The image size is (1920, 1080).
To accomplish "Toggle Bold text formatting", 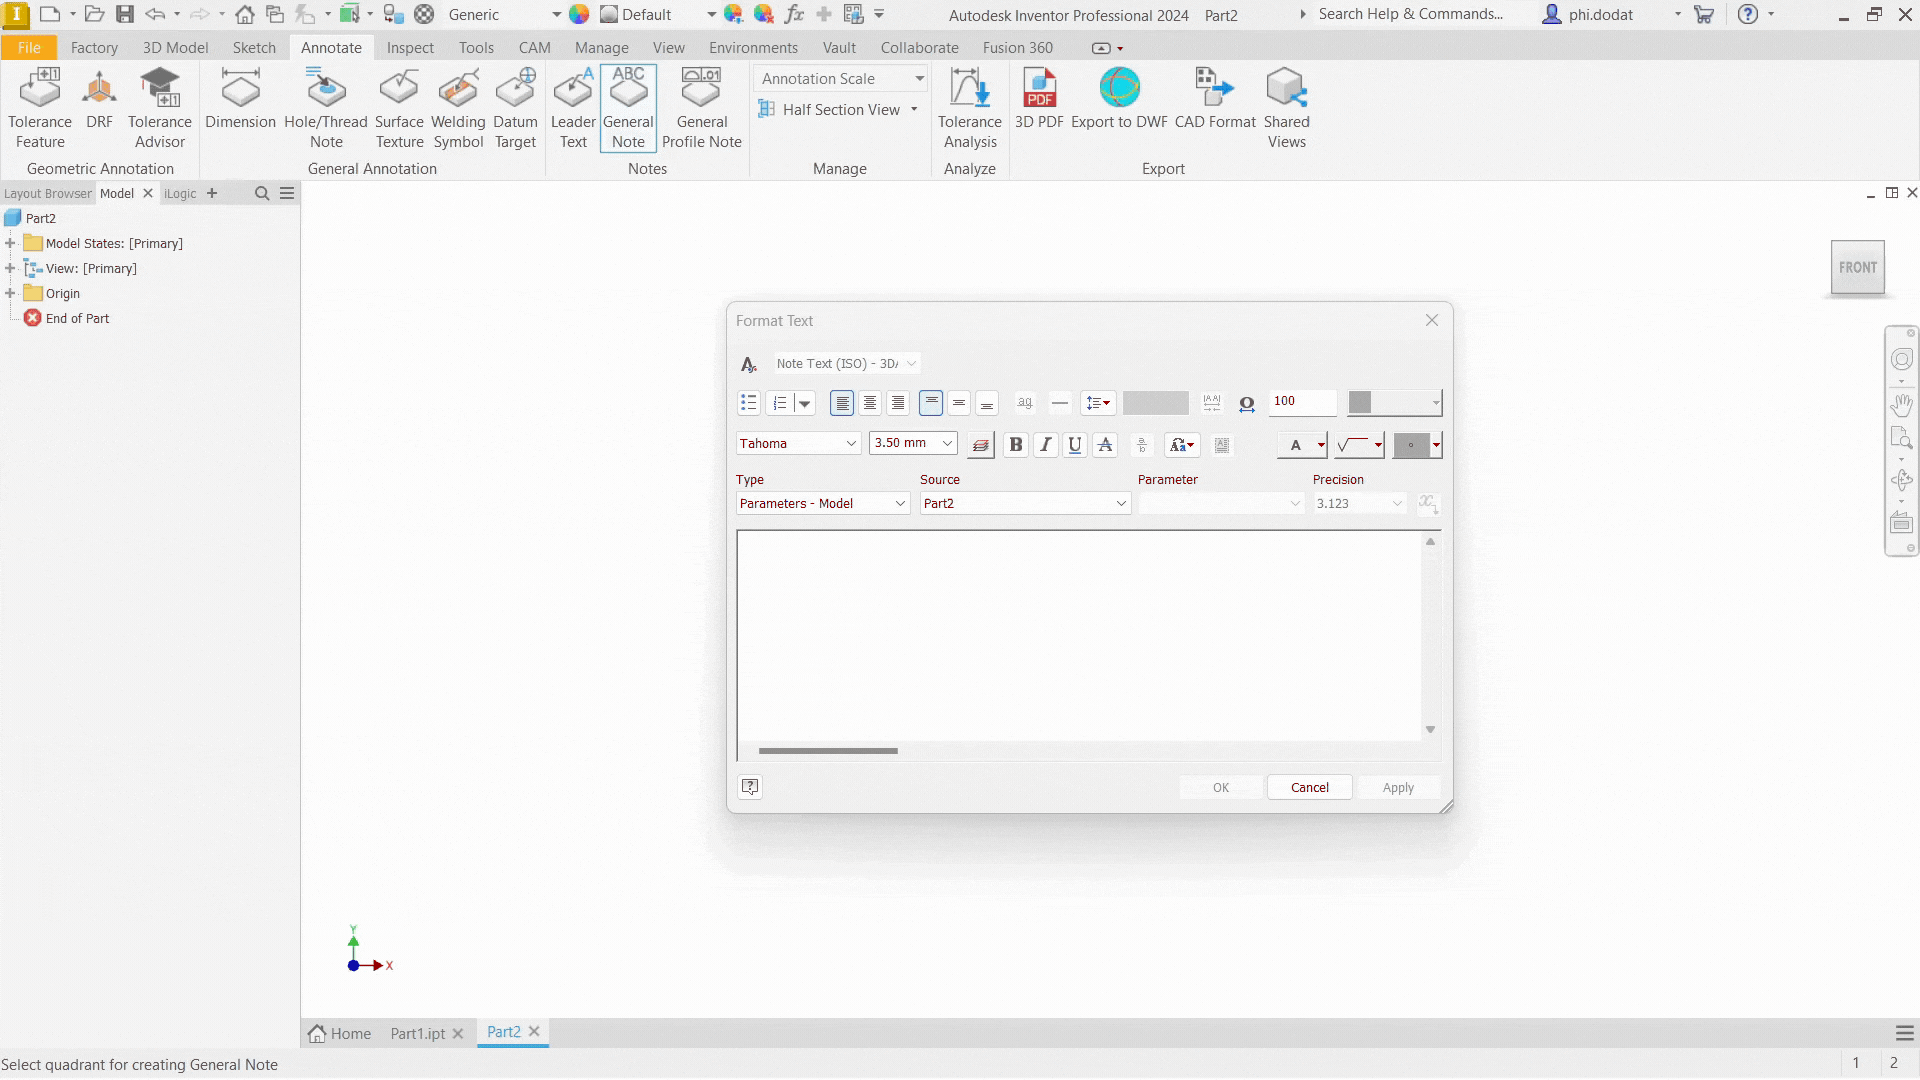I will pos(1016,445).
